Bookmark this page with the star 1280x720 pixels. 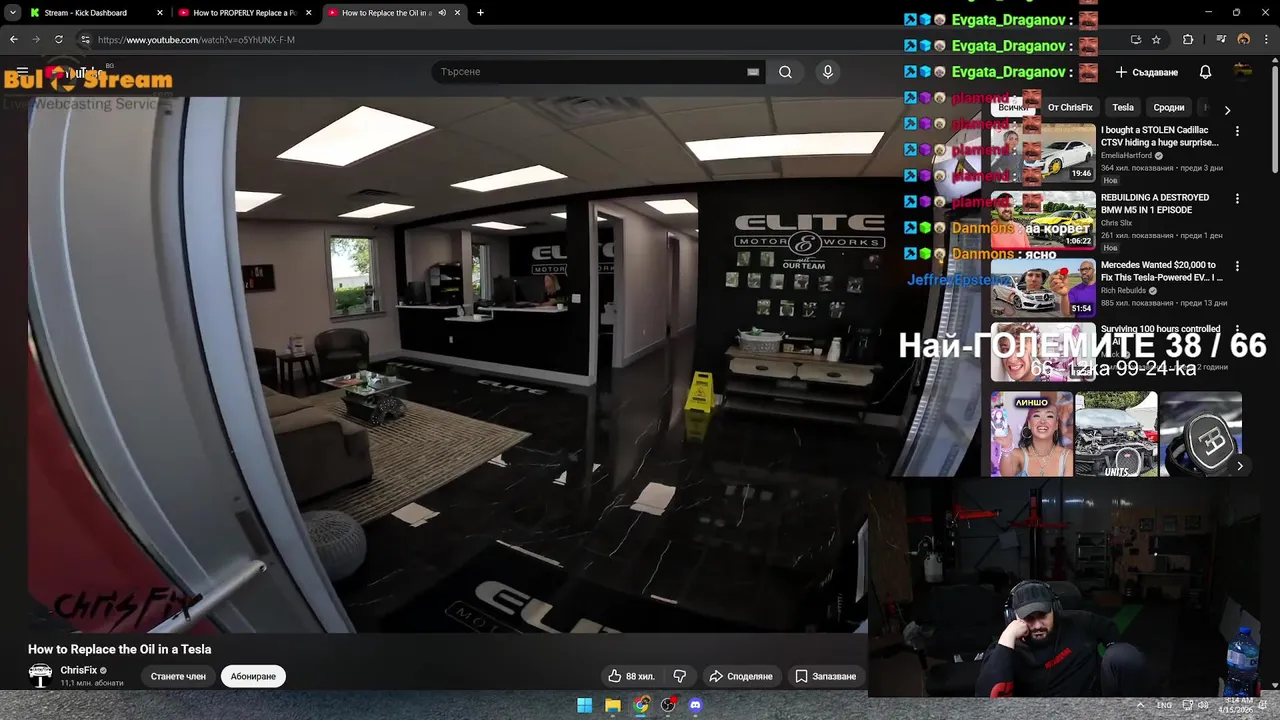pyautogui.click(x=1157, y=40)
